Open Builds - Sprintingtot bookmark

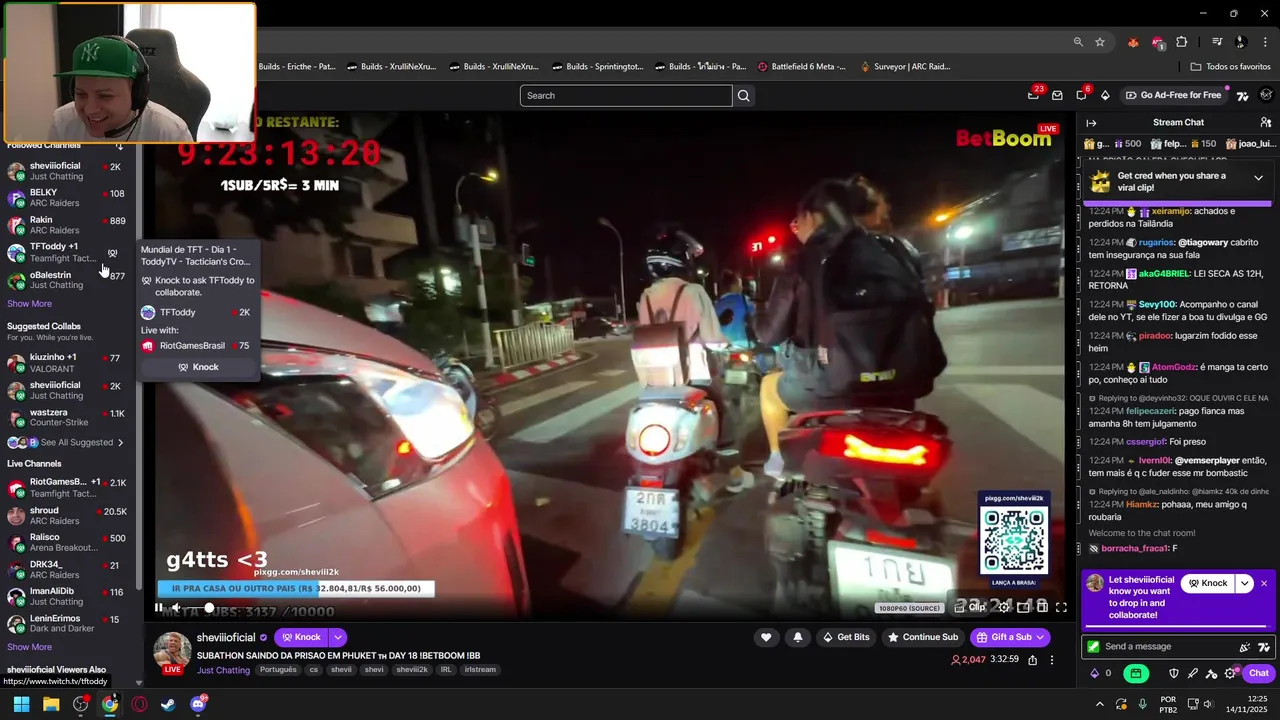click(x=596, y=67)
